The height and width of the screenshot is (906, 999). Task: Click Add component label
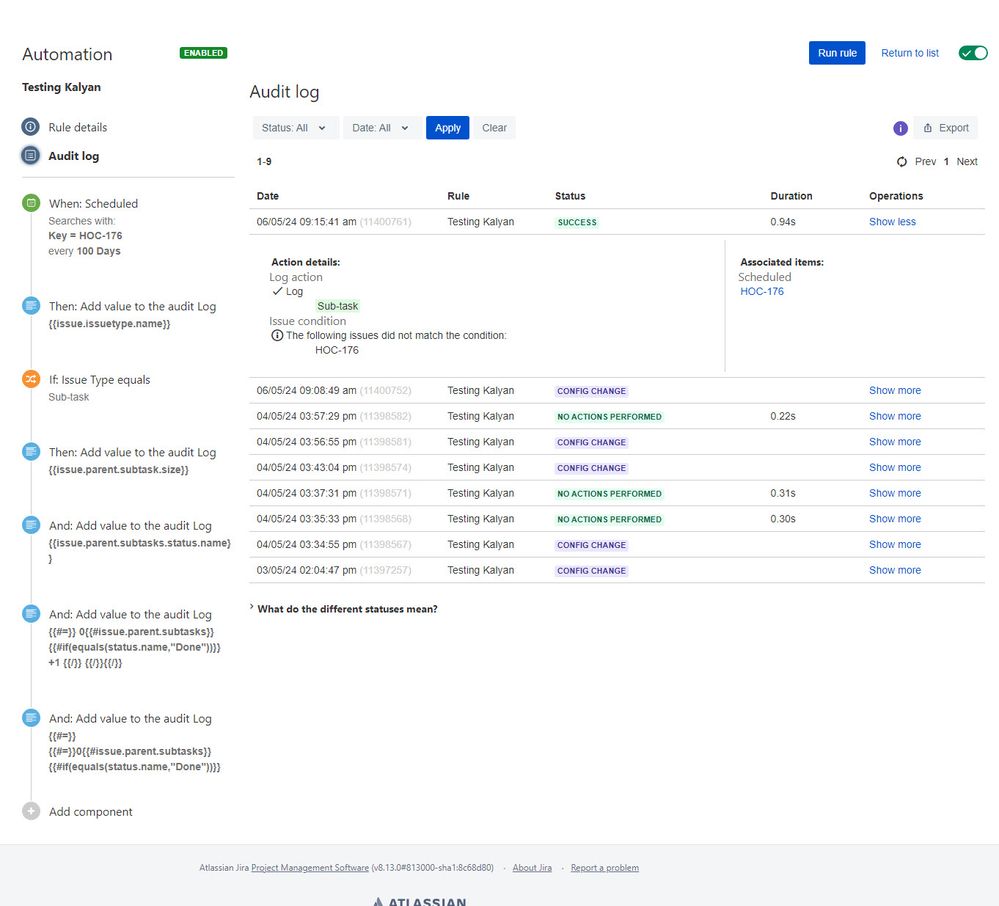pyautogui.click(x=90, y=812)
